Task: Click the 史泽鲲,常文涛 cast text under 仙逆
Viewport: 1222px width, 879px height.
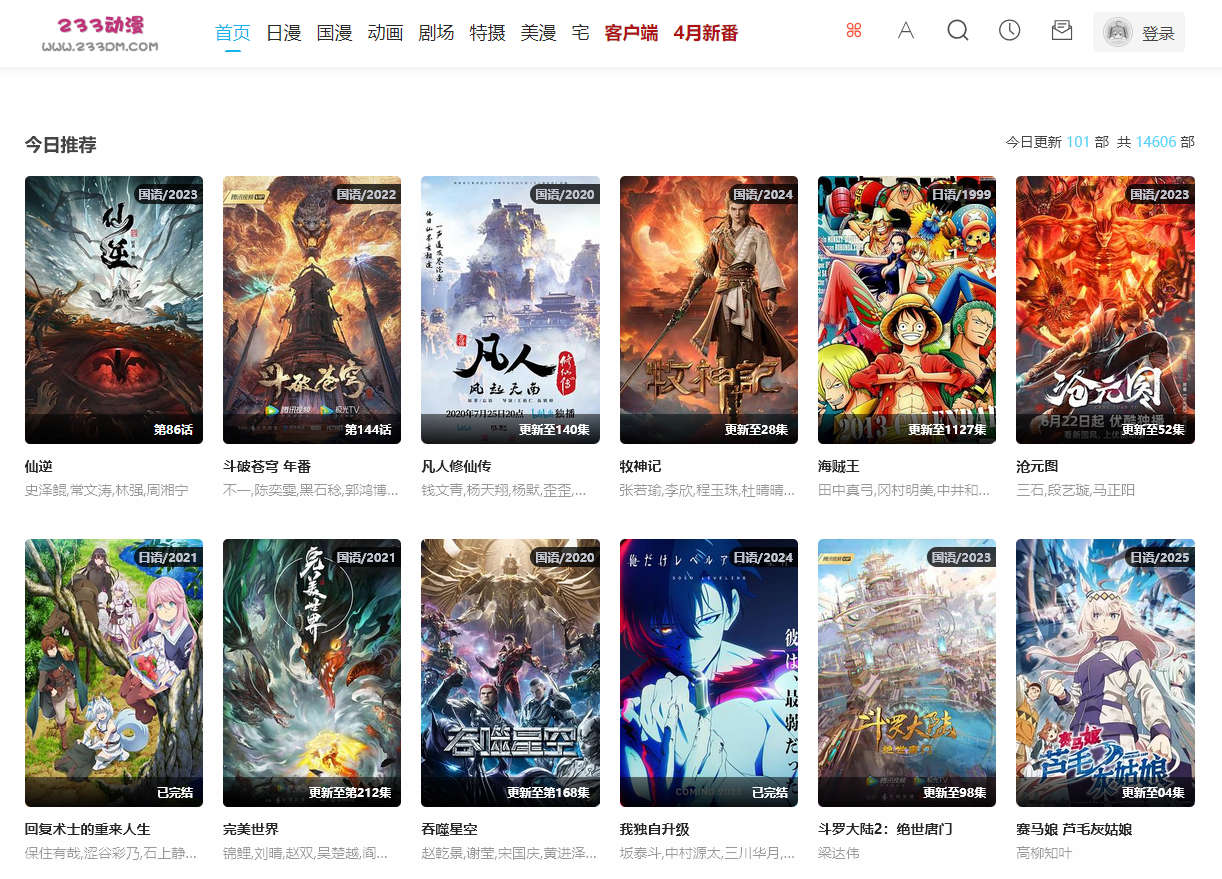Action: [107, 490]
